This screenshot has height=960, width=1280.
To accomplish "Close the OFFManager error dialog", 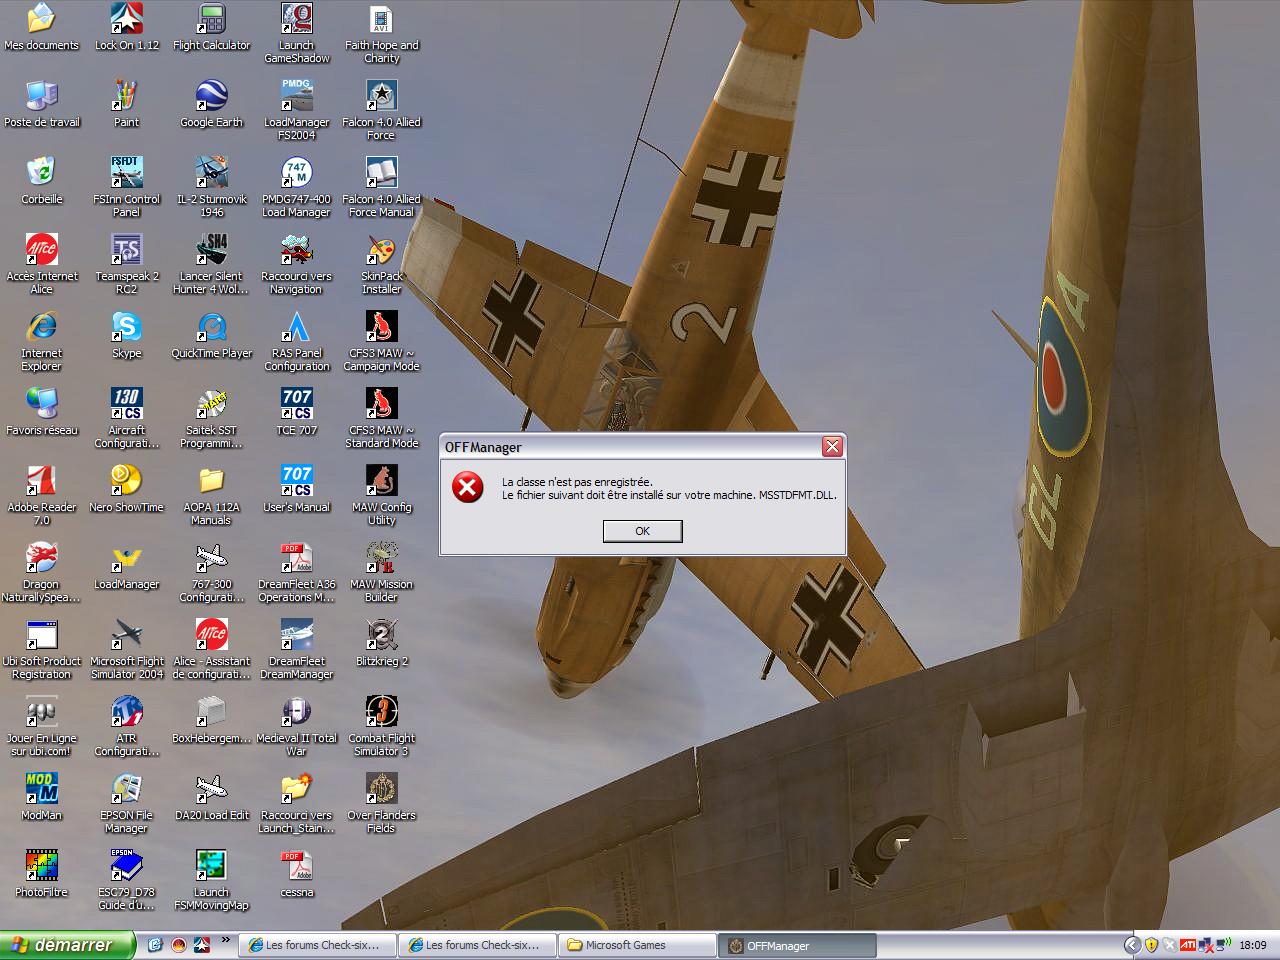I will coord(832,447).
